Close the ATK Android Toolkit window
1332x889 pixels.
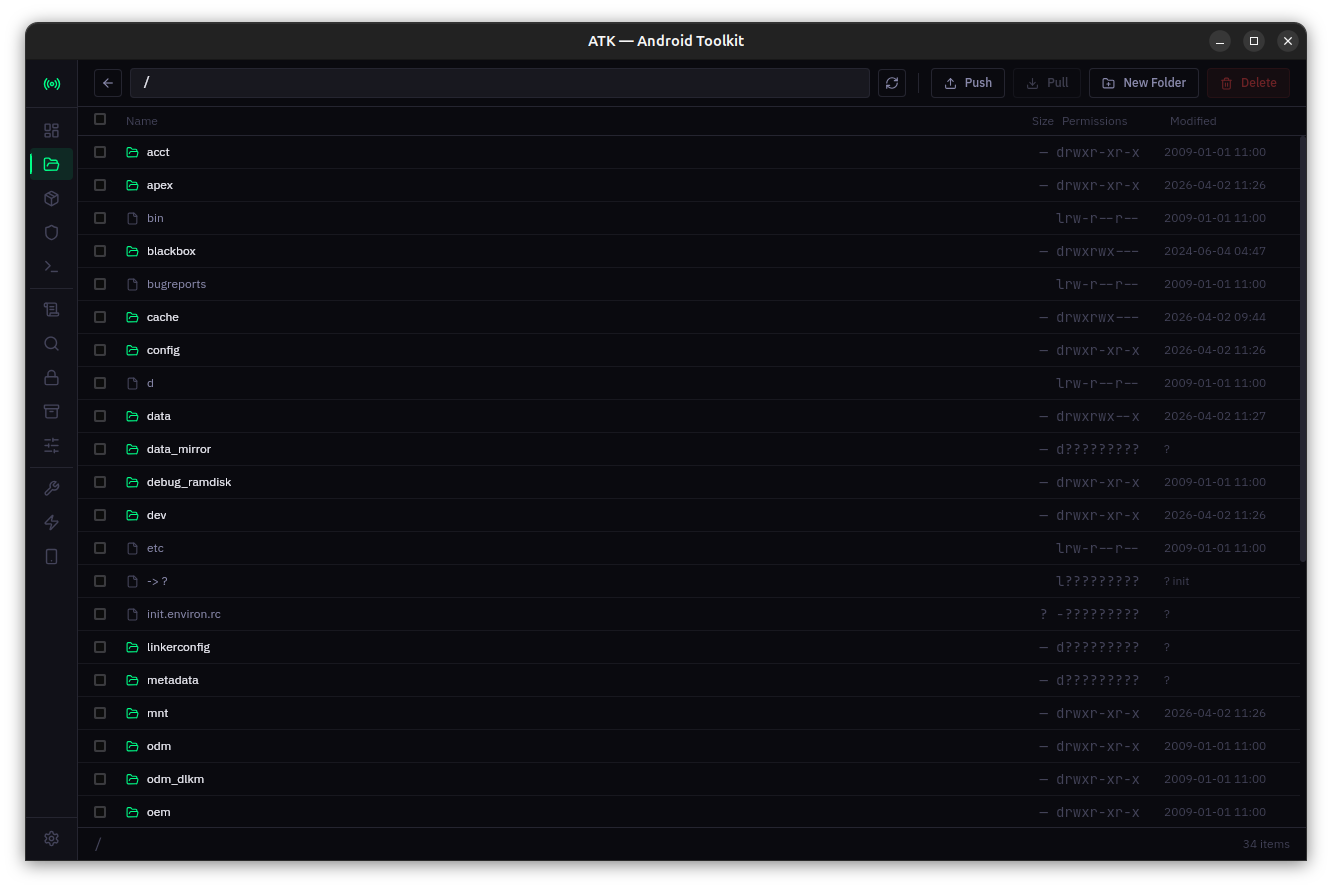click(x=1288, y=41)
